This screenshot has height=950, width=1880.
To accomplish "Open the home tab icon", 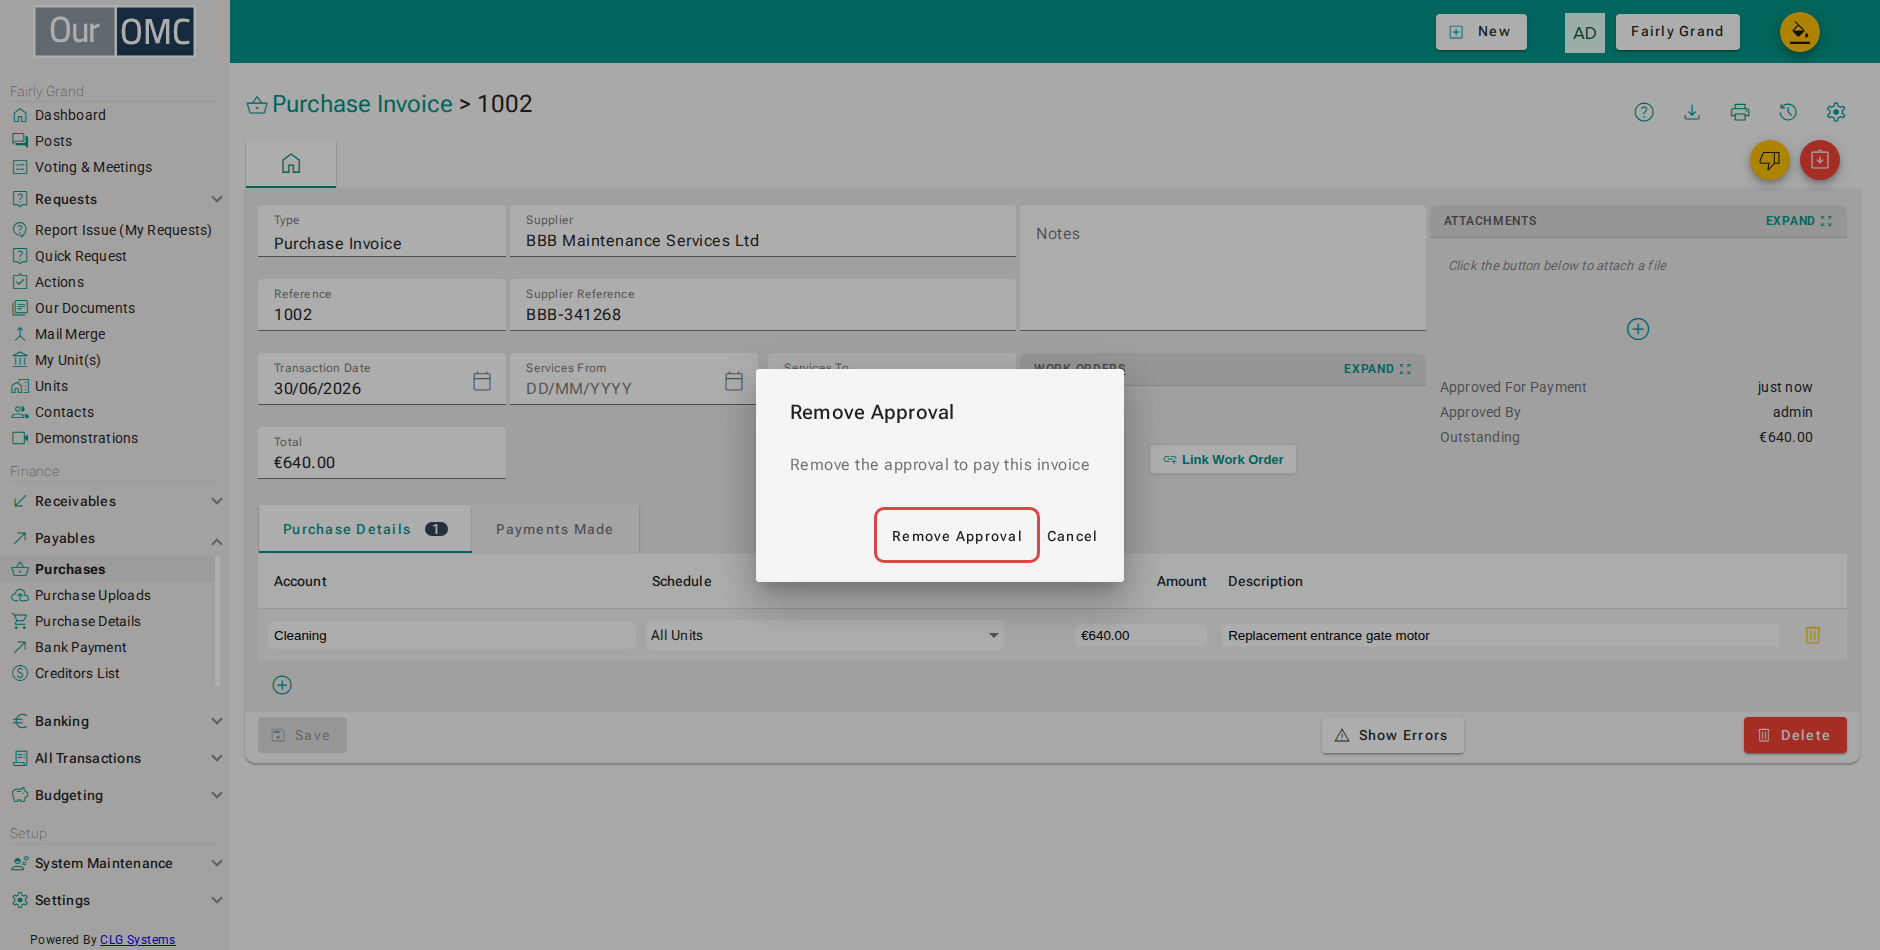I will [x=291, y=163].
